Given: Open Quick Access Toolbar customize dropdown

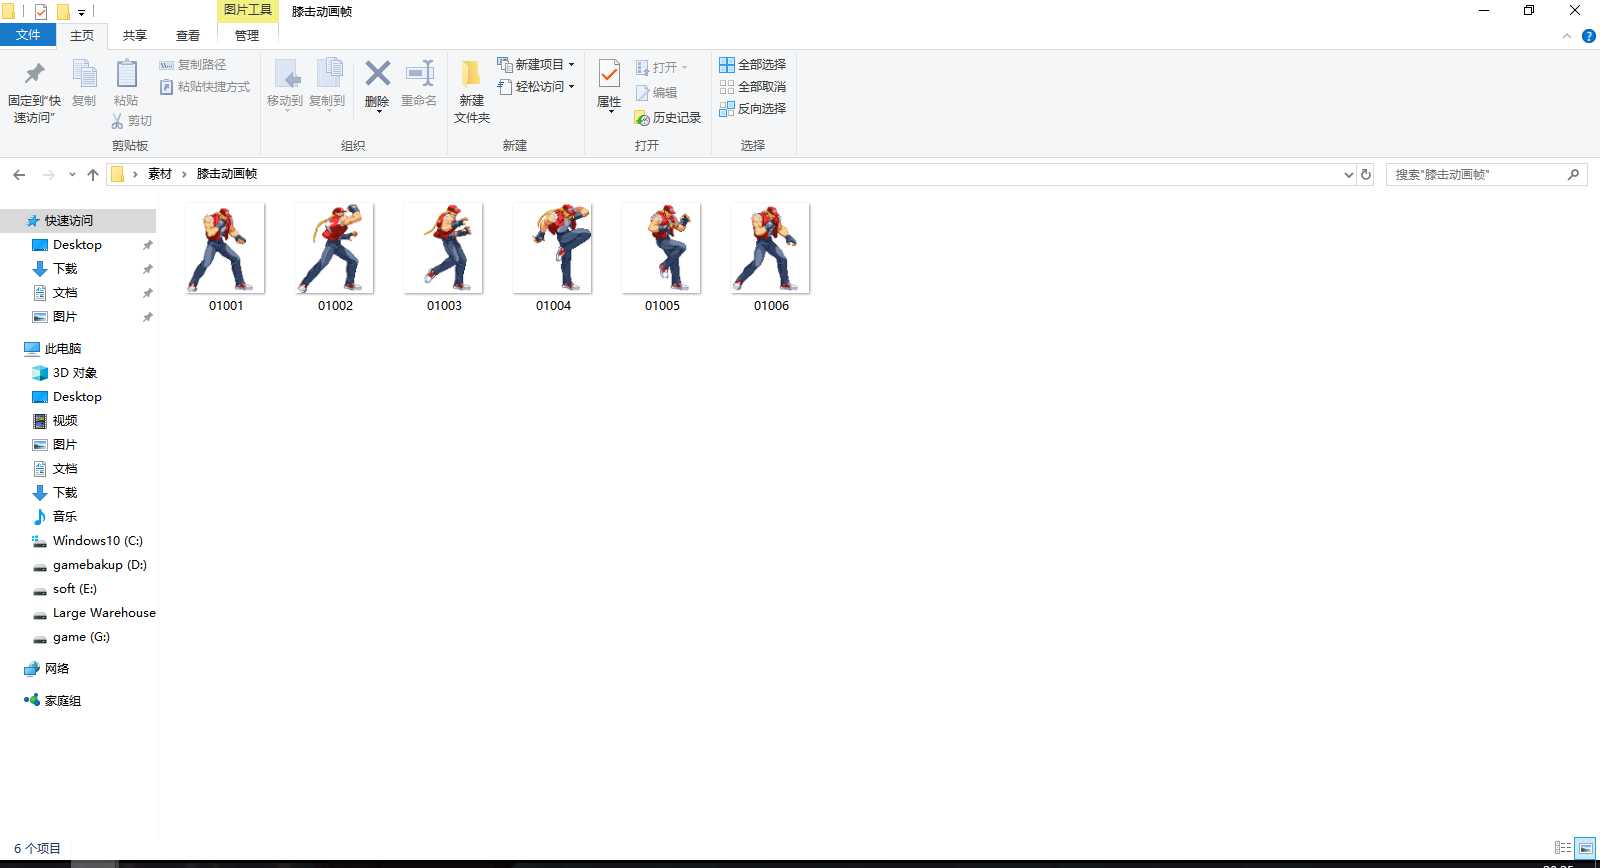Looking at the screenshot, I should [x=81, y=12].
